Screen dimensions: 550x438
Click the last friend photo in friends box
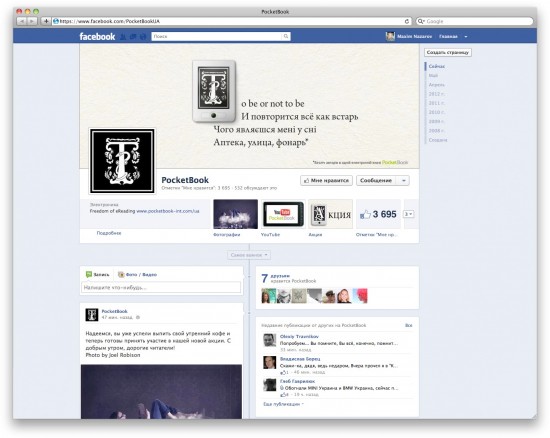pos(360,296)
